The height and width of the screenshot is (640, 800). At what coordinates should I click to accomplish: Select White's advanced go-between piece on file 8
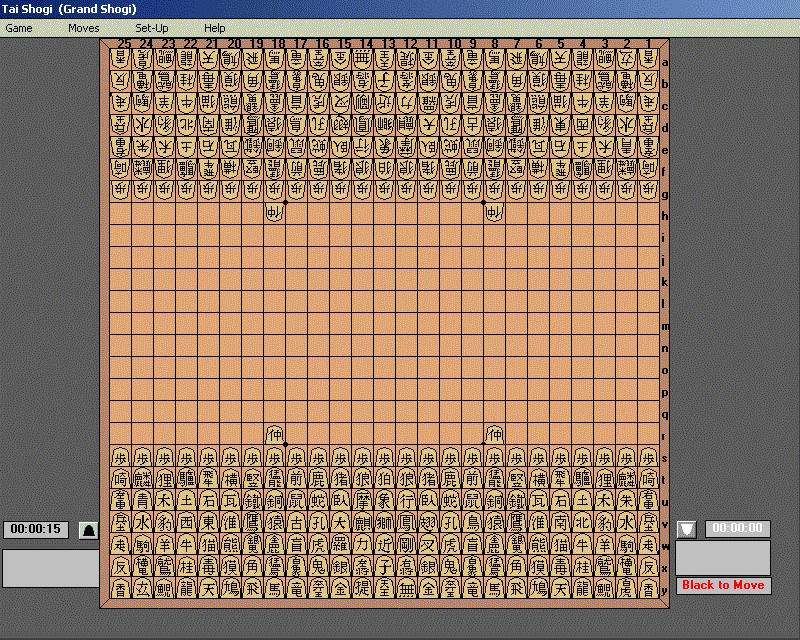[494, 212]
